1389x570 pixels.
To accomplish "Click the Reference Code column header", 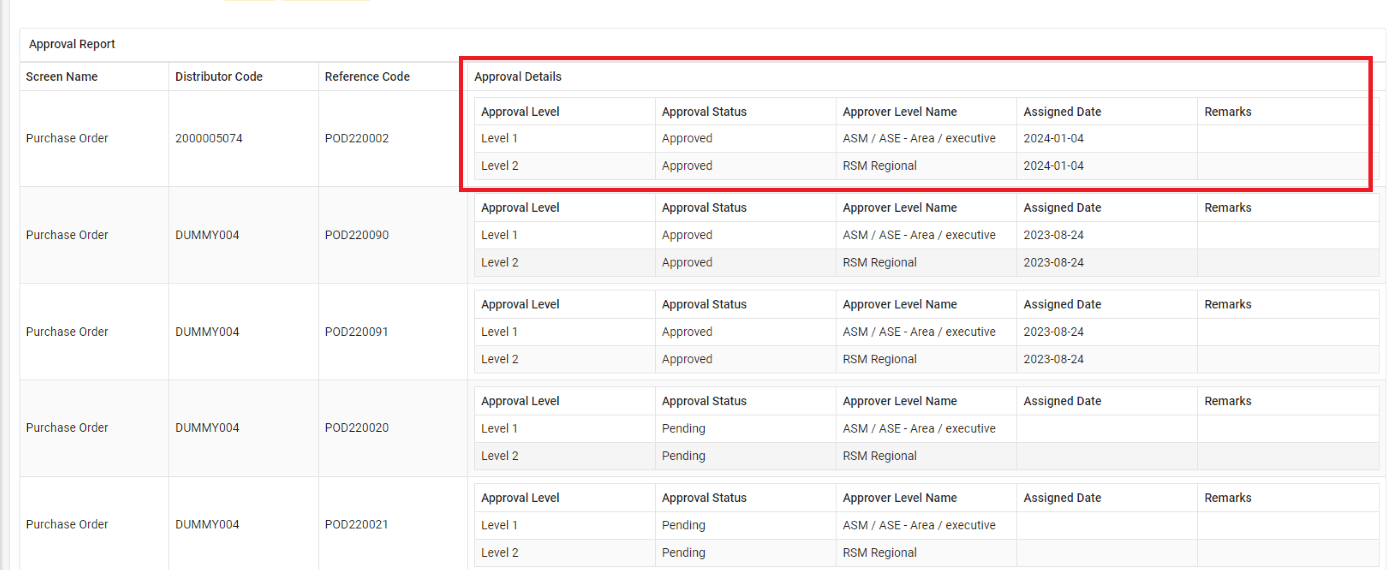I will pyautogui.click(x=368, y=77).
